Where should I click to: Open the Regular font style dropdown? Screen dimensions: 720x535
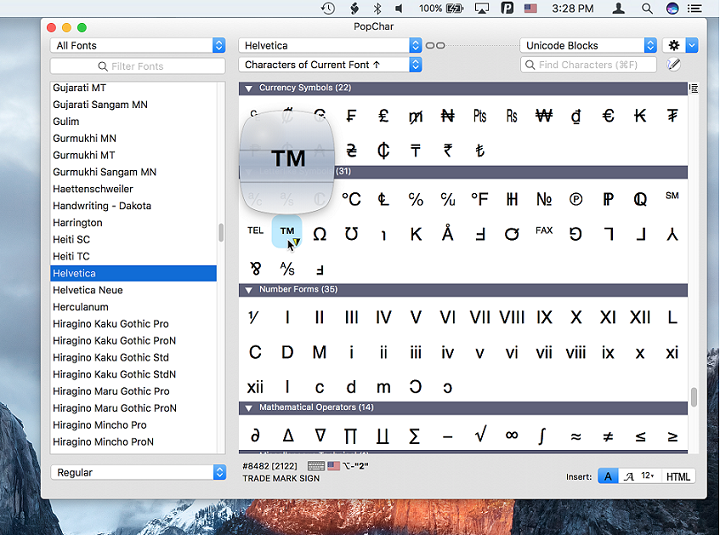click(138, 472)
